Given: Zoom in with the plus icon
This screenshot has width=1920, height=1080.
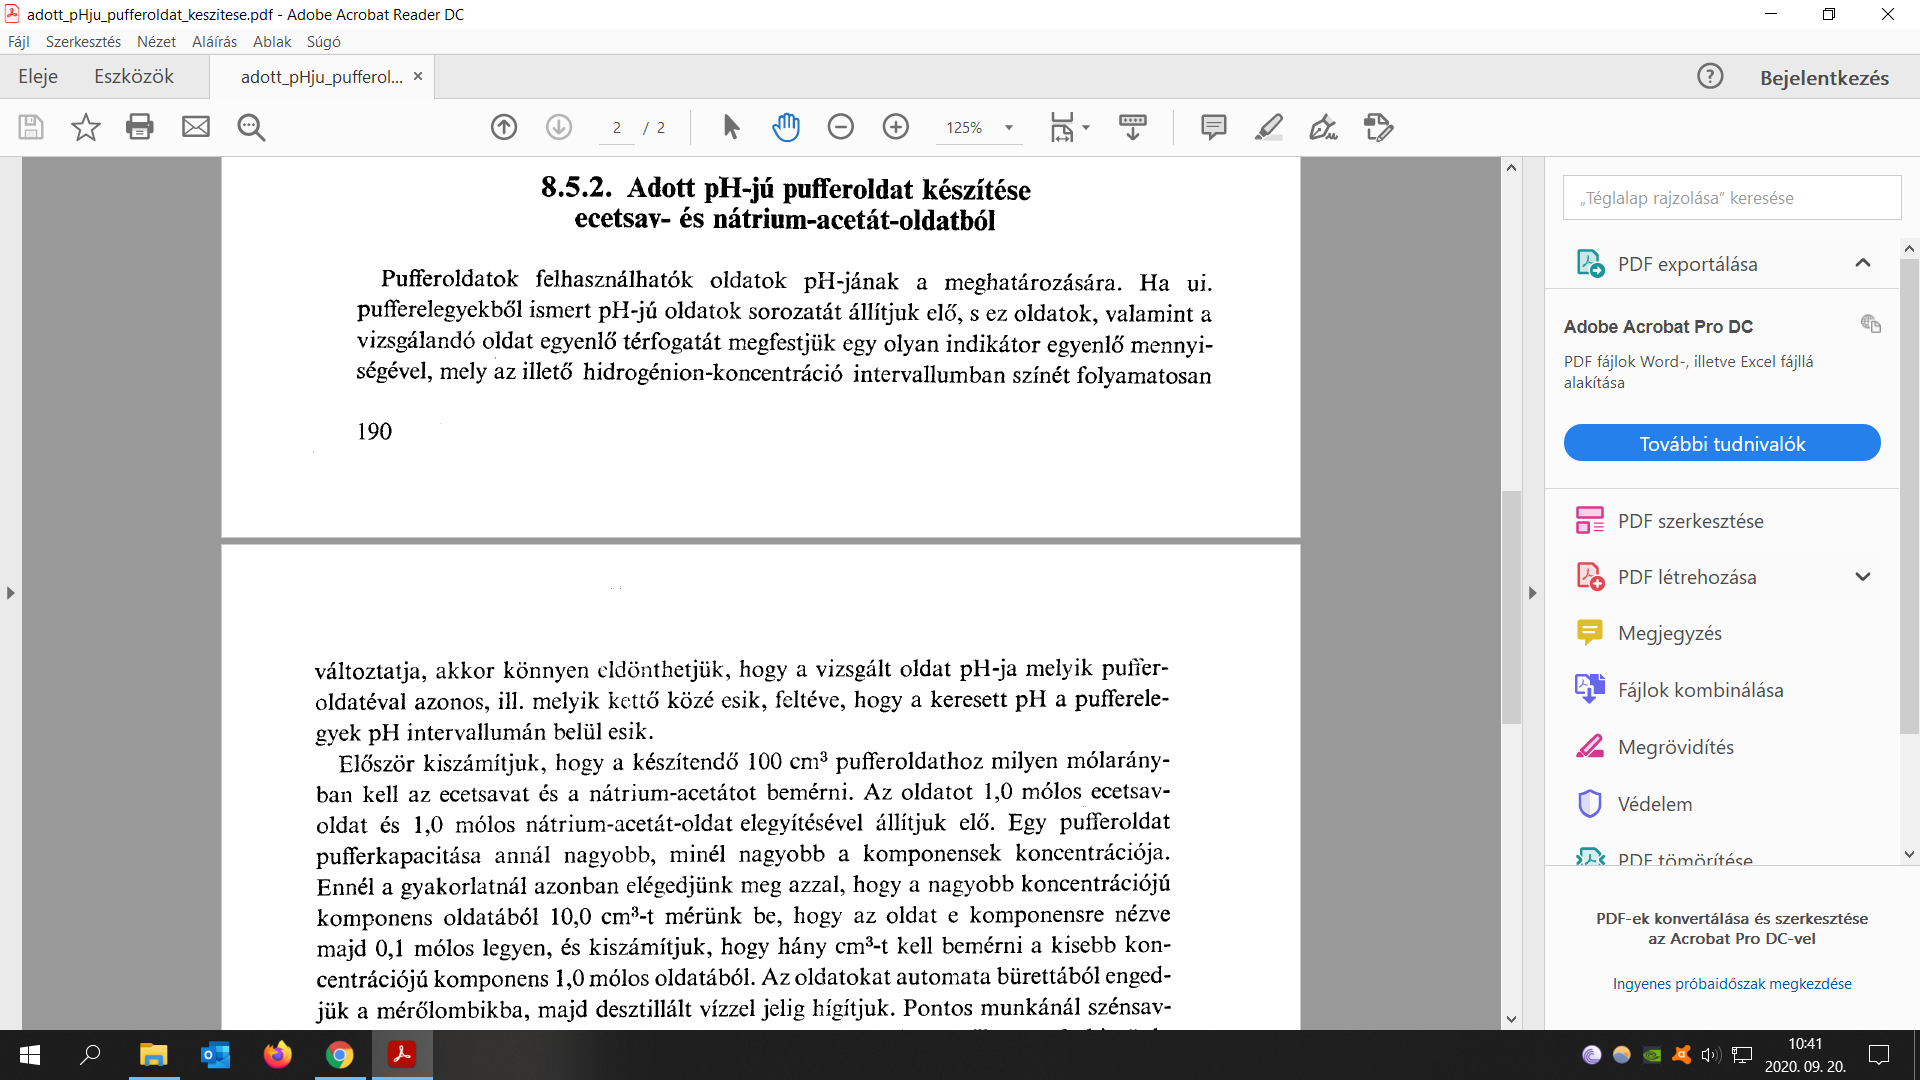Looking at the screenshot, I should click(896, 127).
